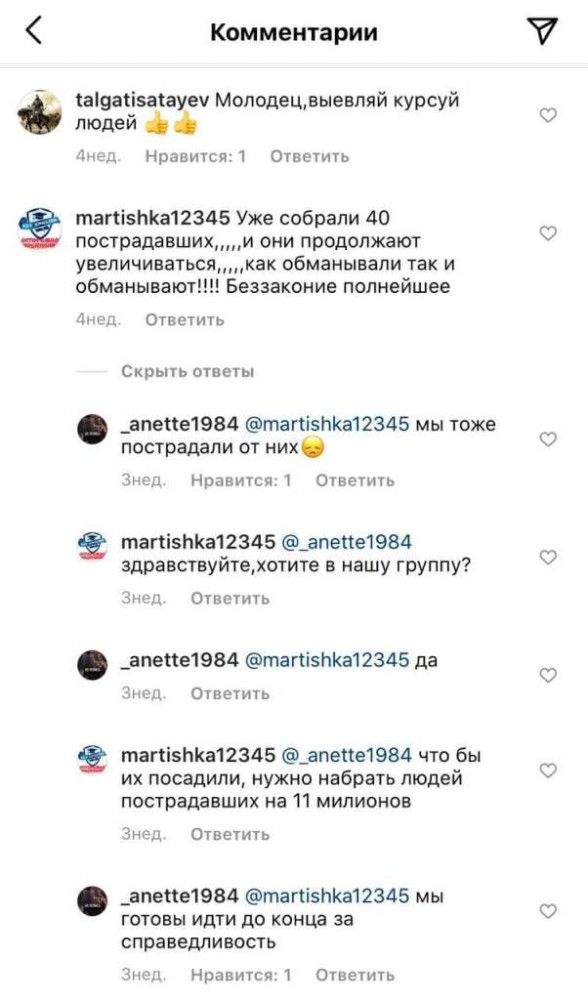The height and width of the screenshot is (1000, 588).
Task: Like talgatisatayev's comment with the heart
Action: coord(548,115)
